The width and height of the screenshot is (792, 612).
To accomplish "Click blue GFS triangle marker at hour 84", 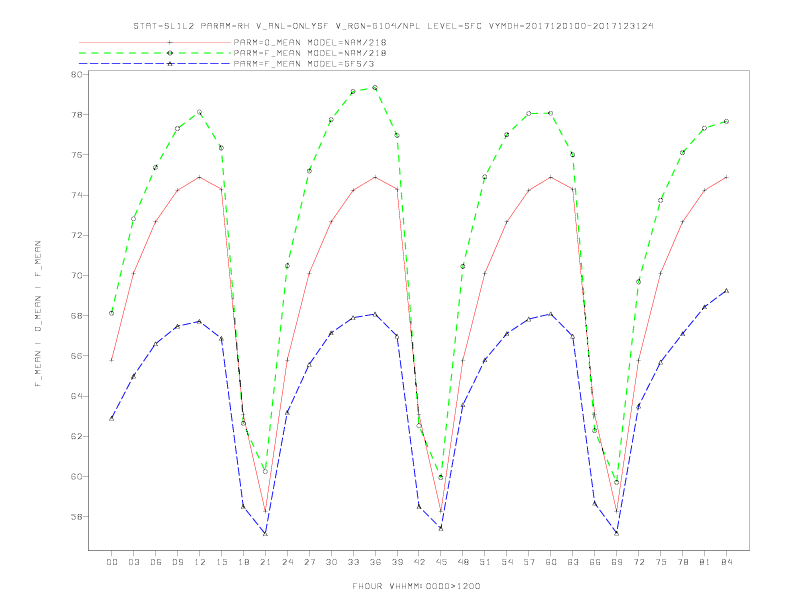I will click(x=726, y=290).
